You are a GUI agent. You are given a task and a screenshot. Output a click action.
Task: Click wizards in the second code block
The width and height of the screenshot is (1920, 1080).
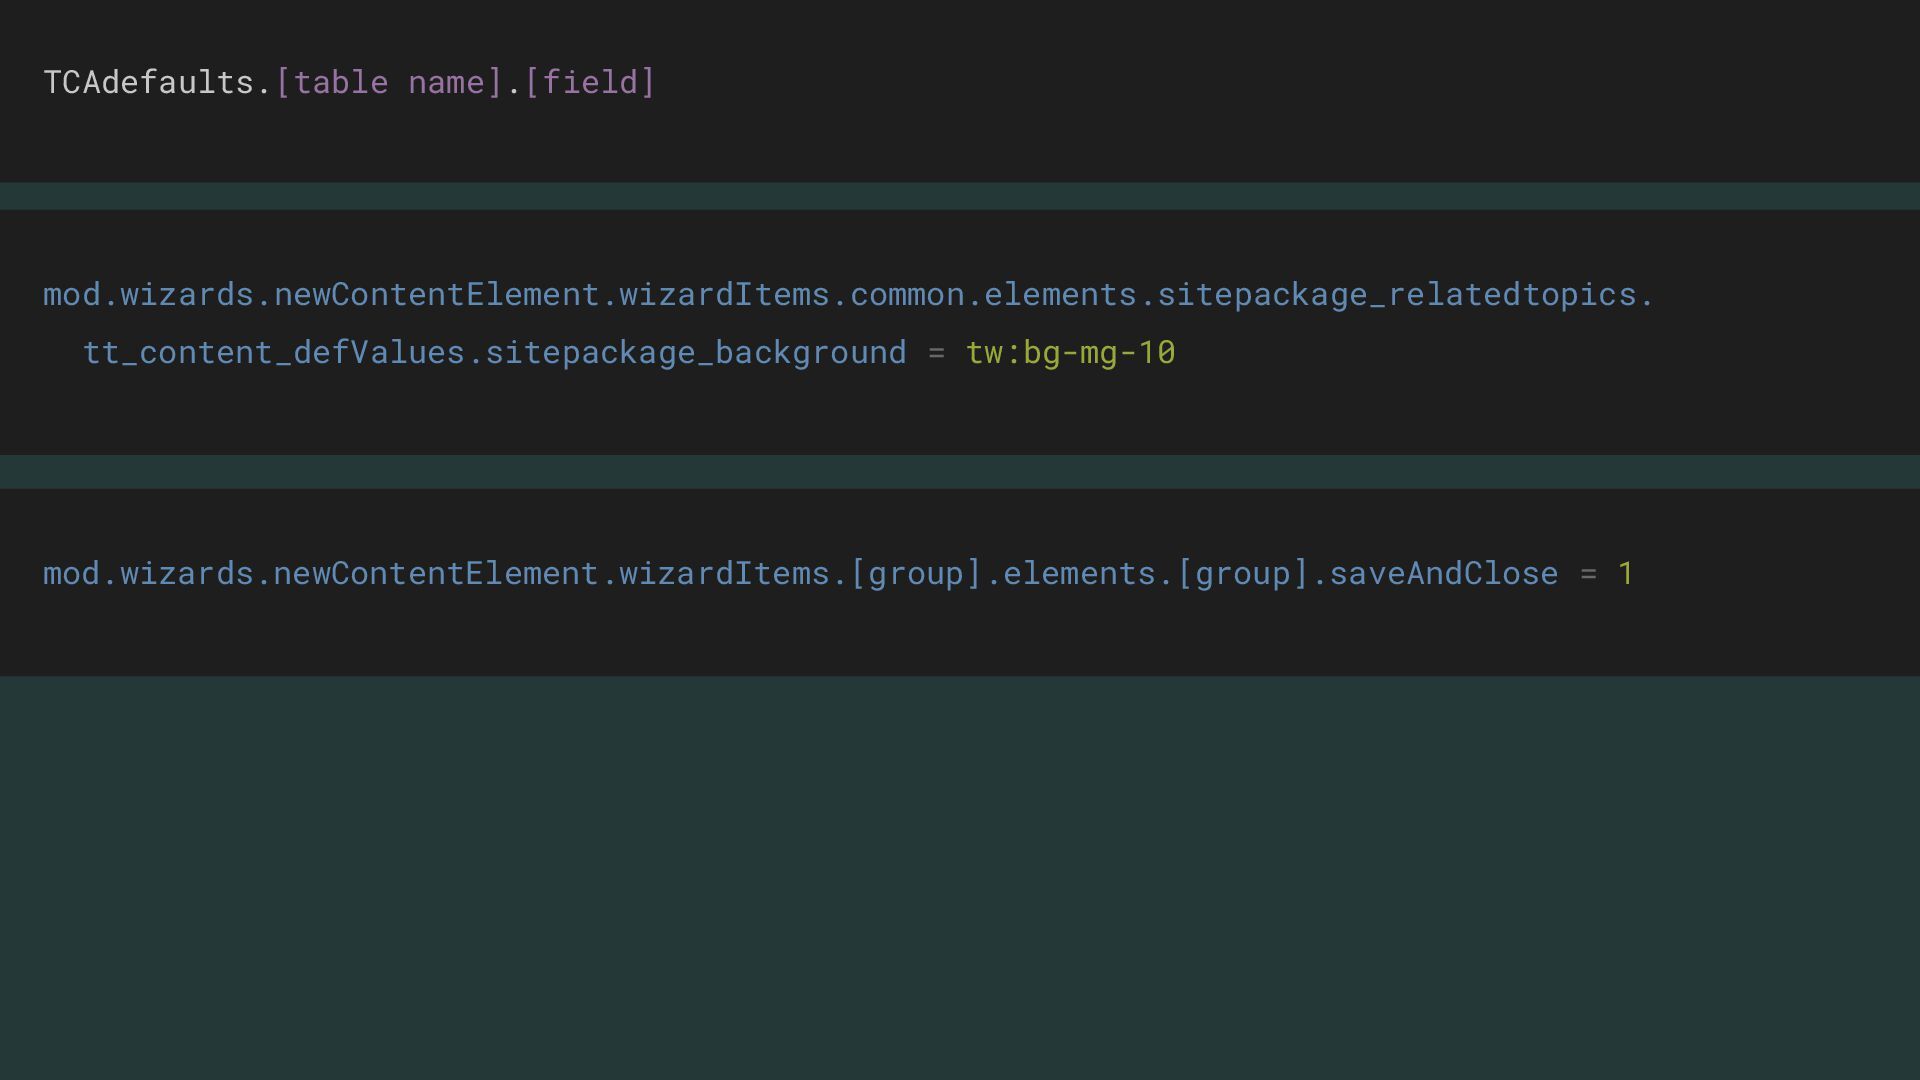coord(187,294)
